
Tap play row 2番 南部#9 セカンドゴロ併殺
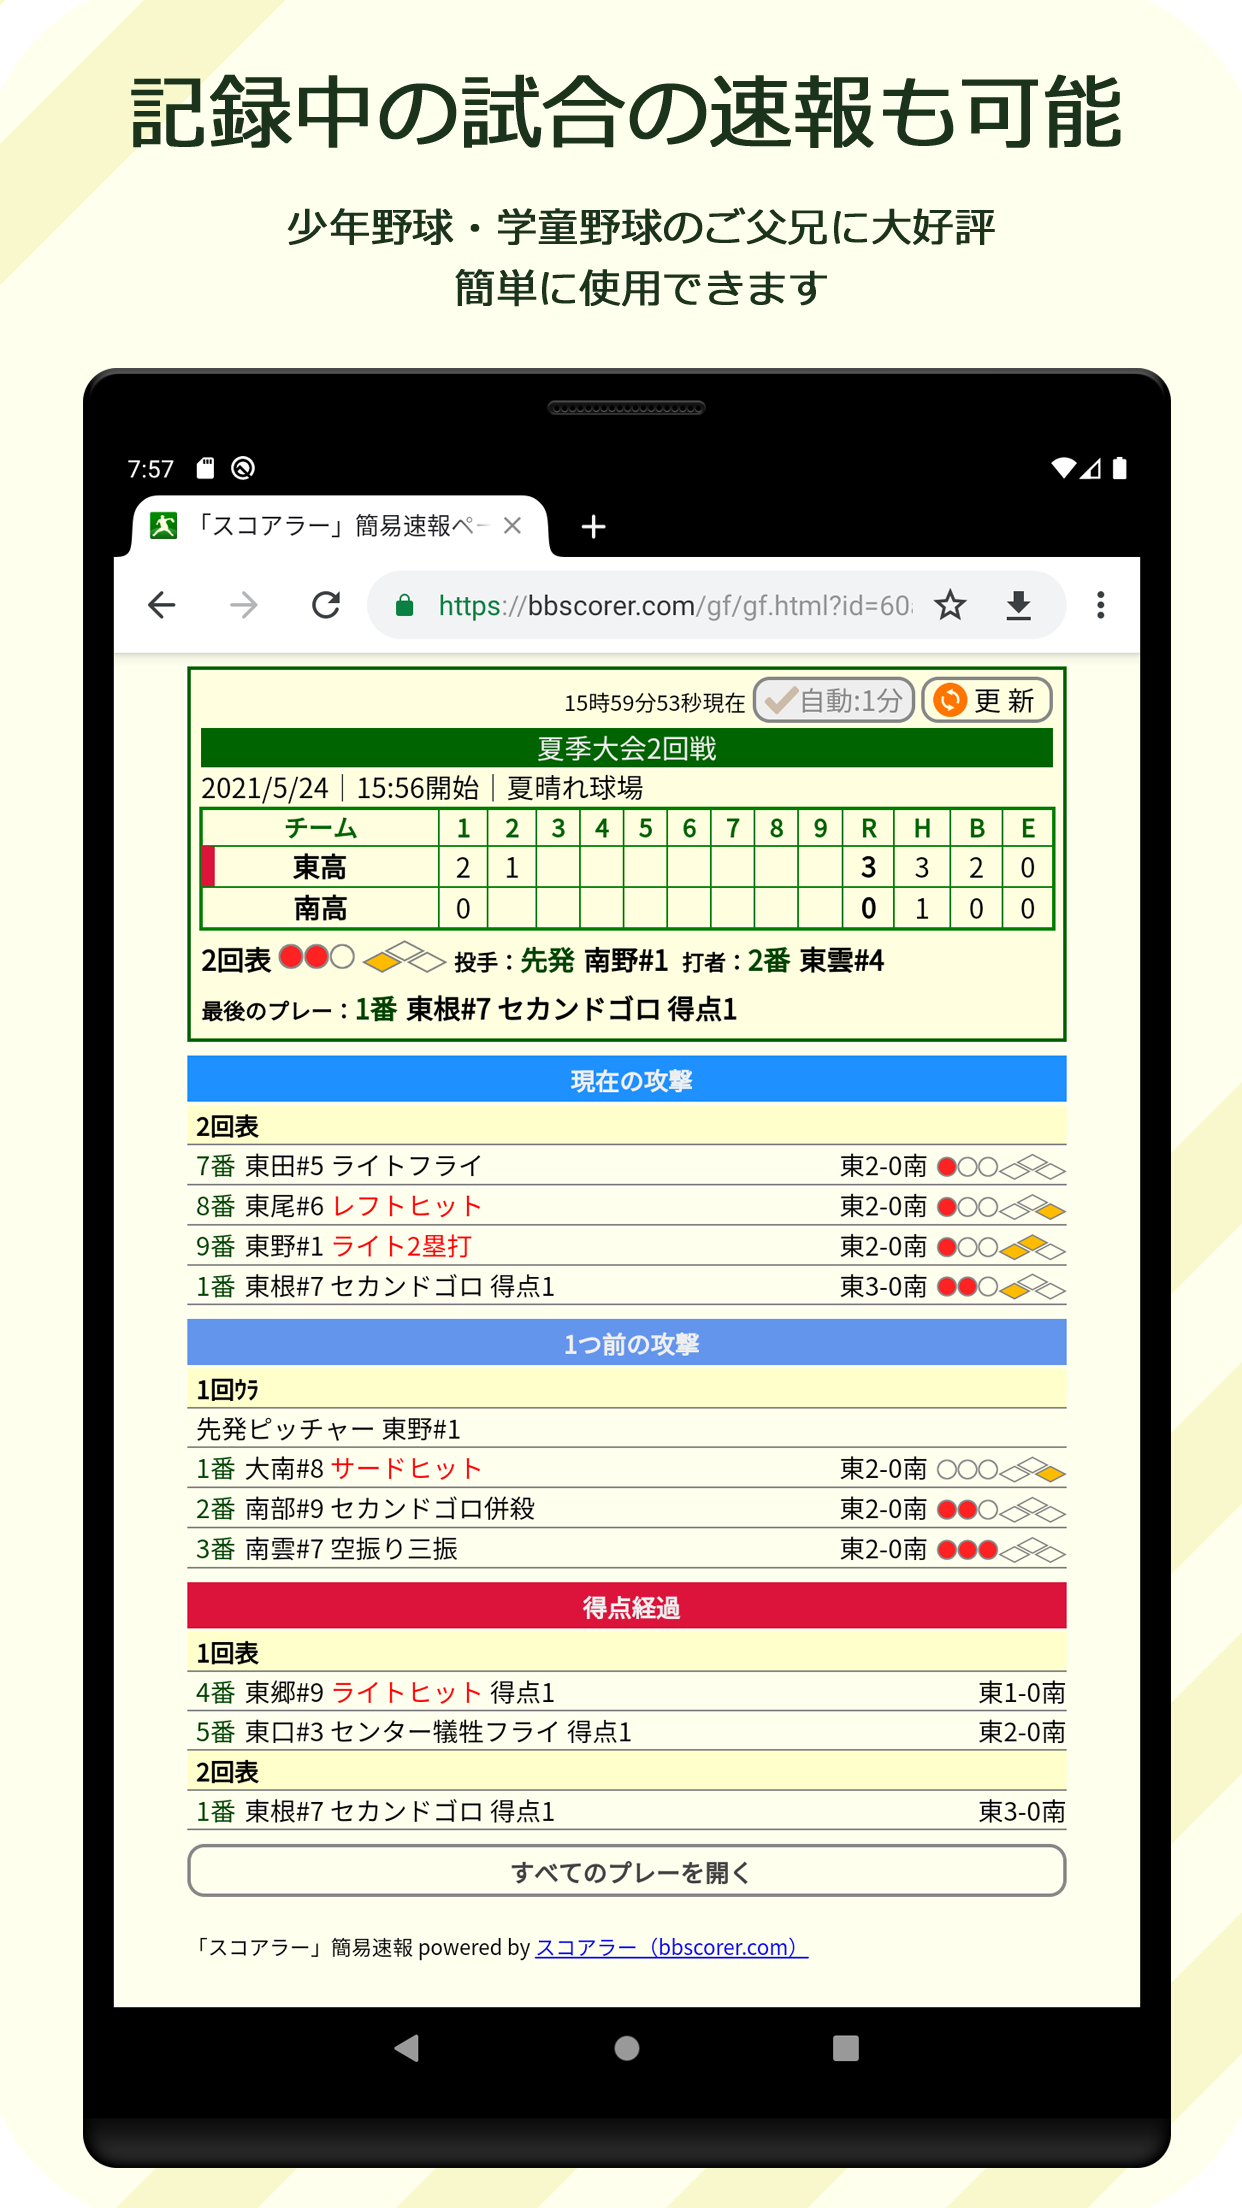pos(627,1508)
